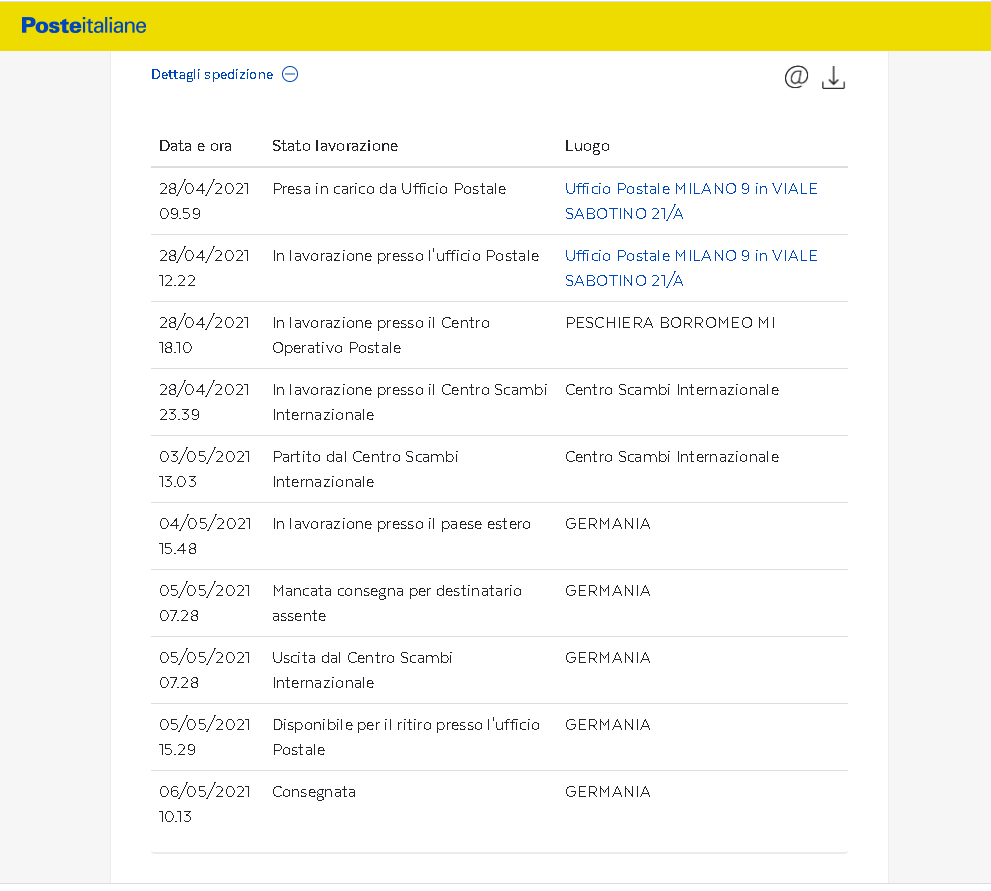The height and width of the screenshot is (891, 991).
Task: Open the MILANO 9 link in 09.59 row
Action: 690,201
